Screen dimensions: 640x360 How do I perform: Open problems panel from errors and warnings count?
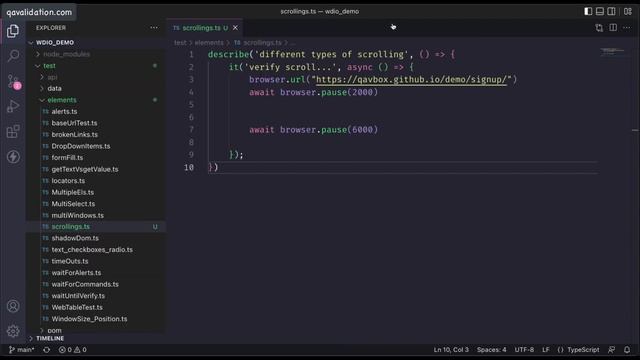coord(73,350)
